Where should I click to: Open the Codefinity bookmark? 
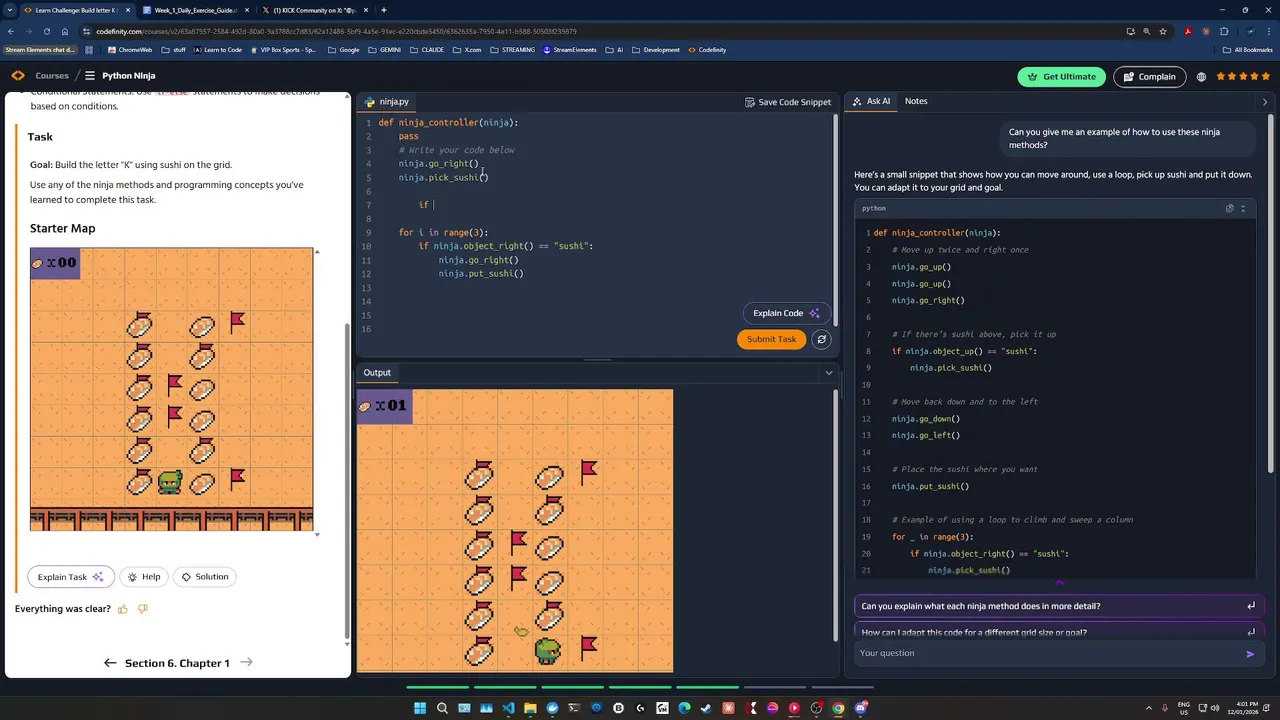(706, 49)
